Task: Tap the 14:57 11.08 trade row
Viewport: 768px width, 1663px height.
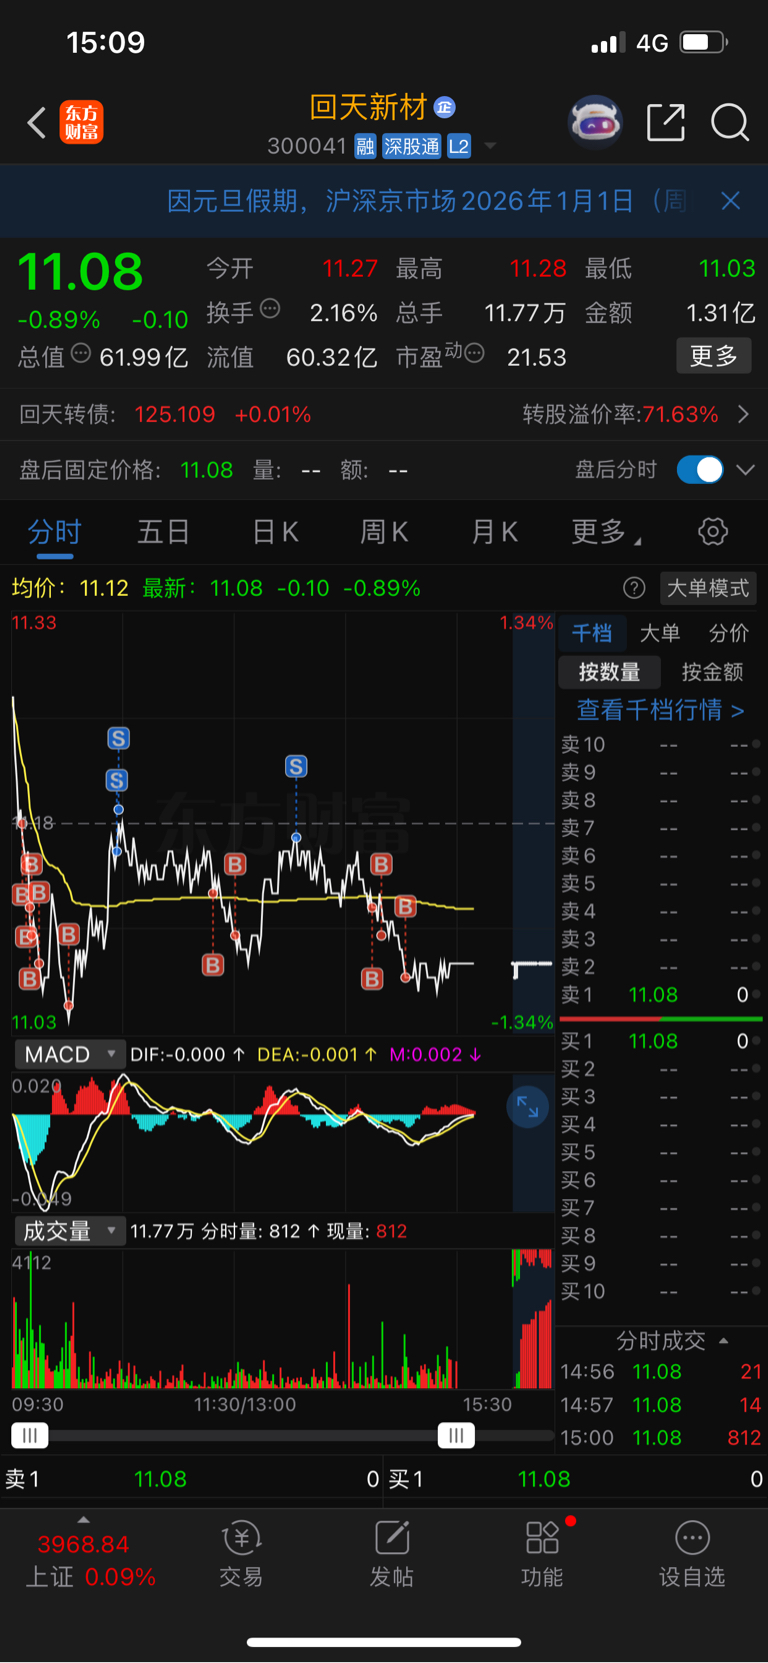Action: point(660,1405)
